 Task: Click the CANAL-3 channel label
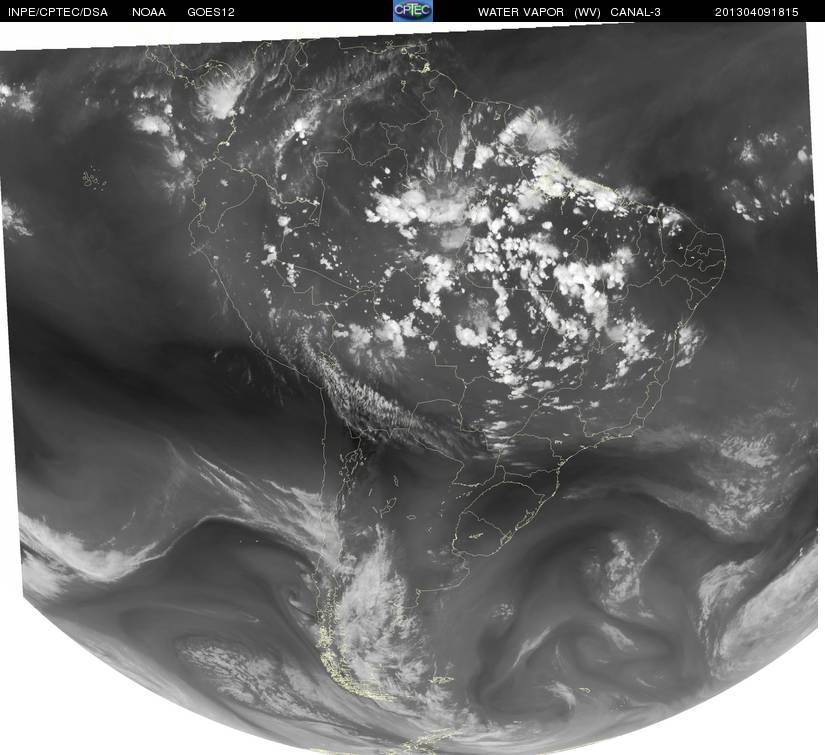pos(636,12)
